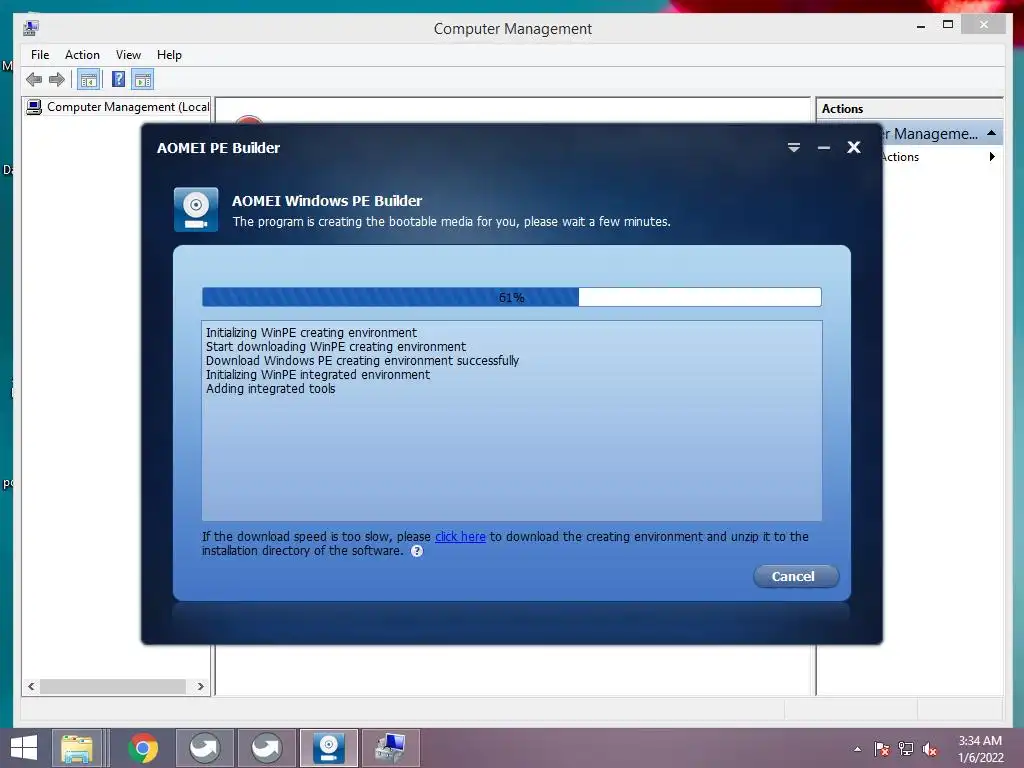The width and height of the screenshot is (1024, 768).
Task: Follow the 'click here' download link
Action: point(460,536)
